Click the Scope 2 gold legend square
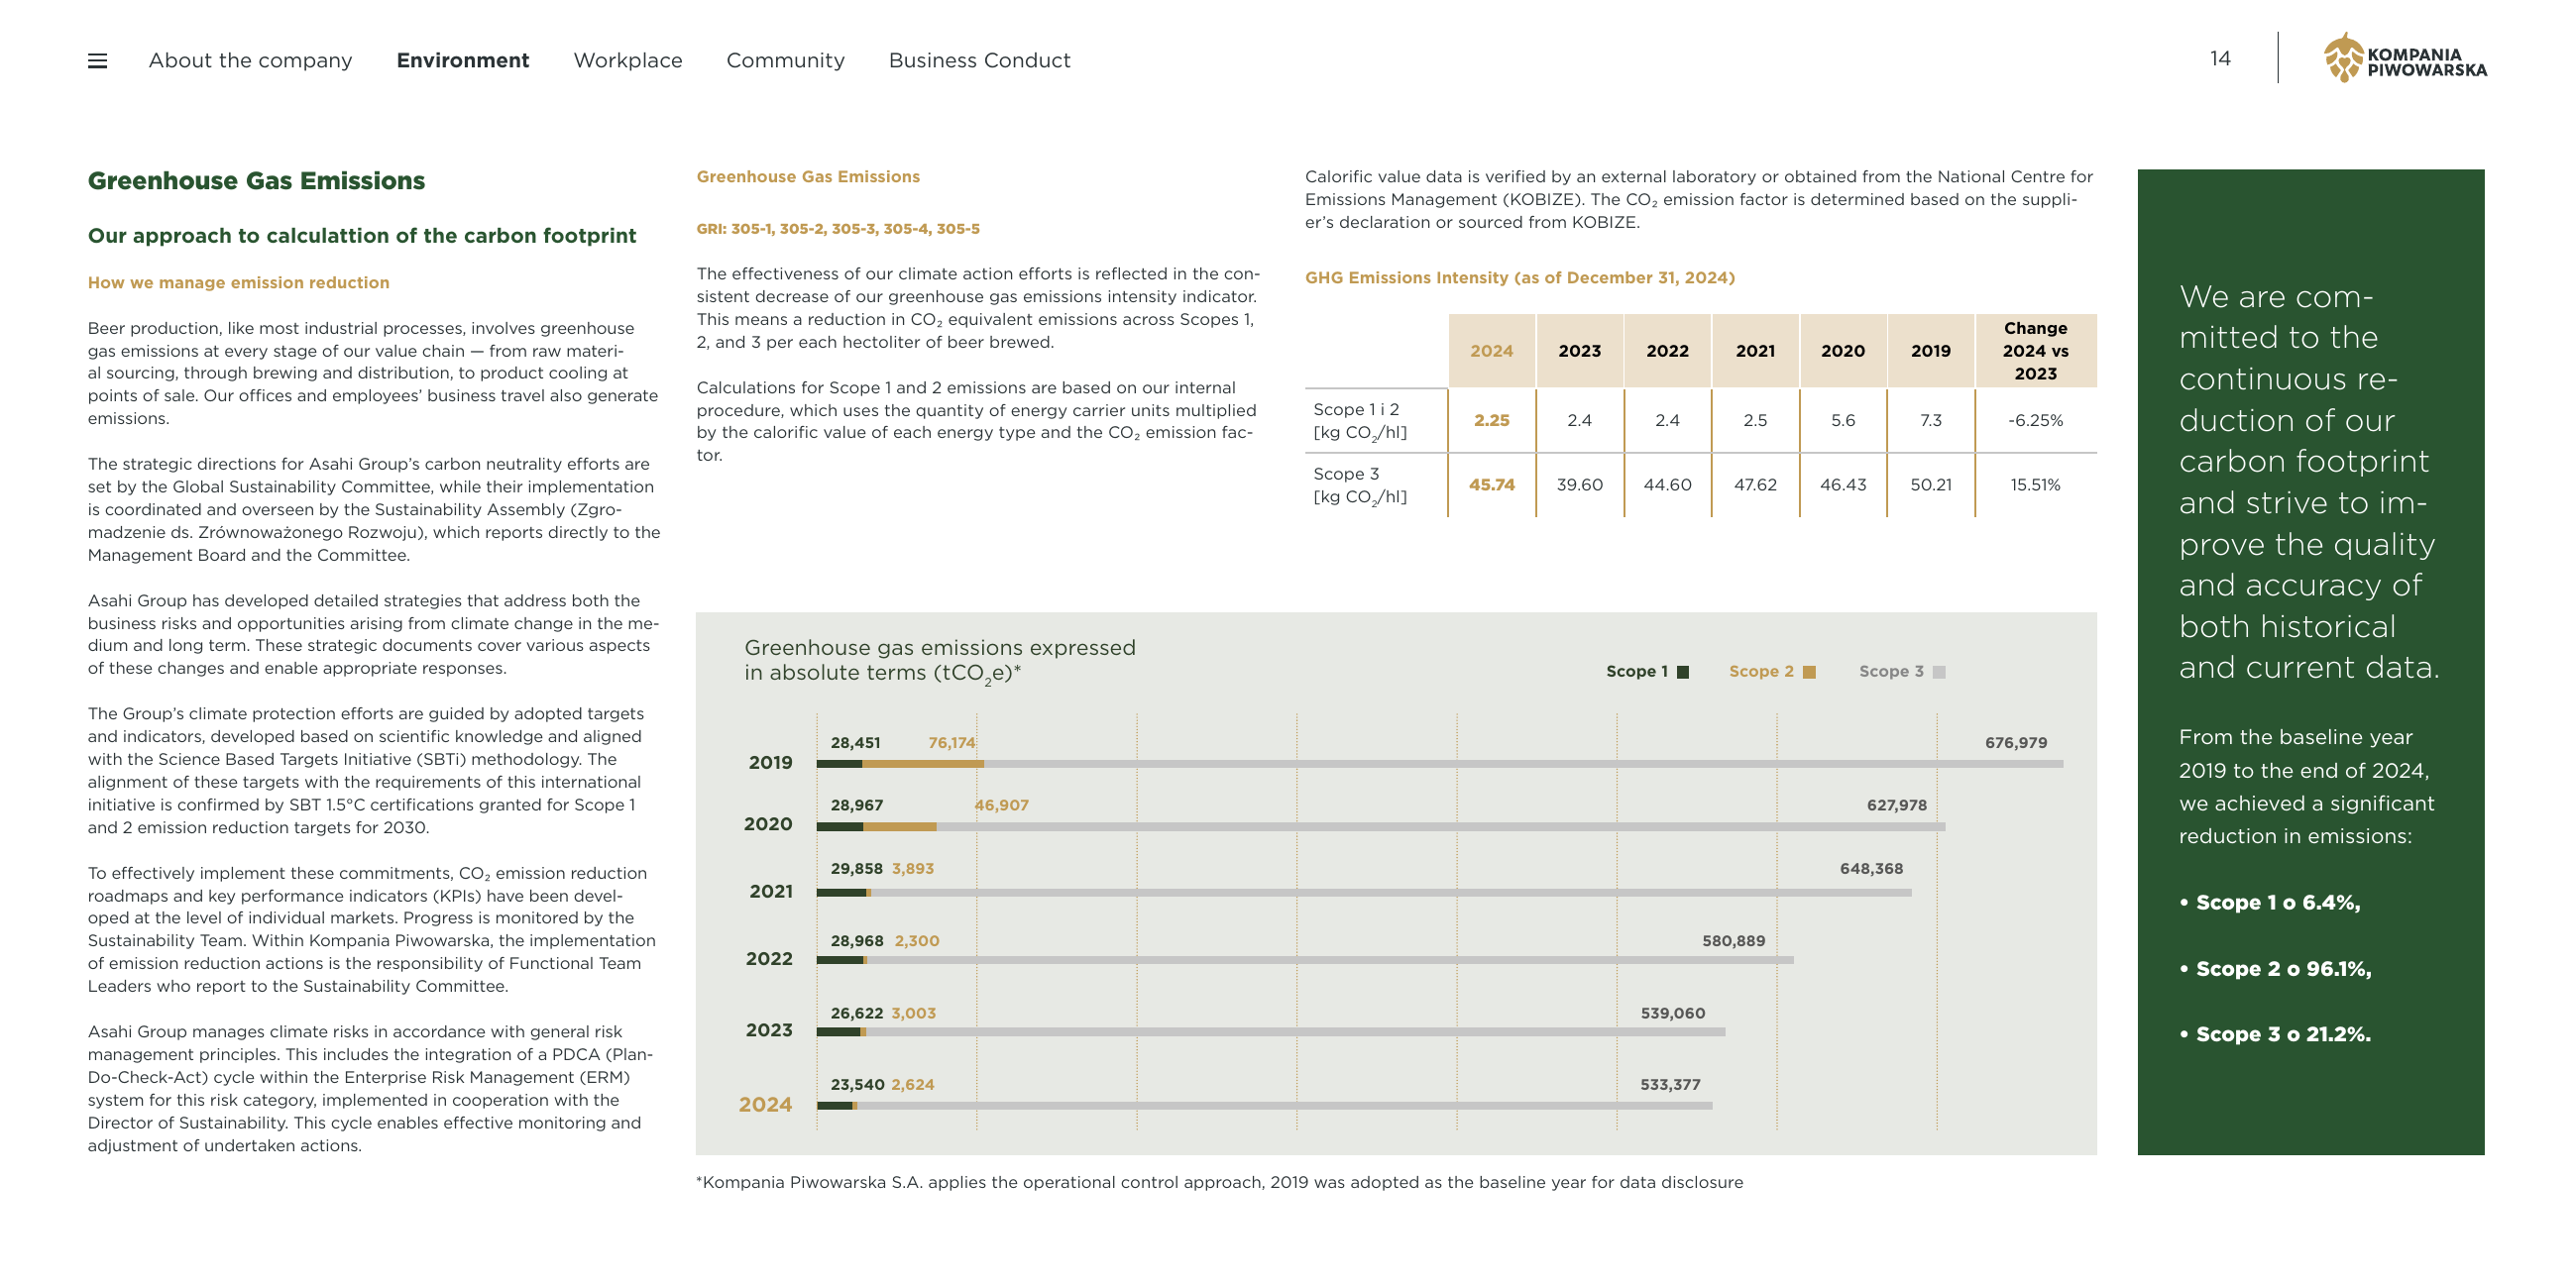The width and height of the screenshot is (2576, 1288). [1809, 672]
